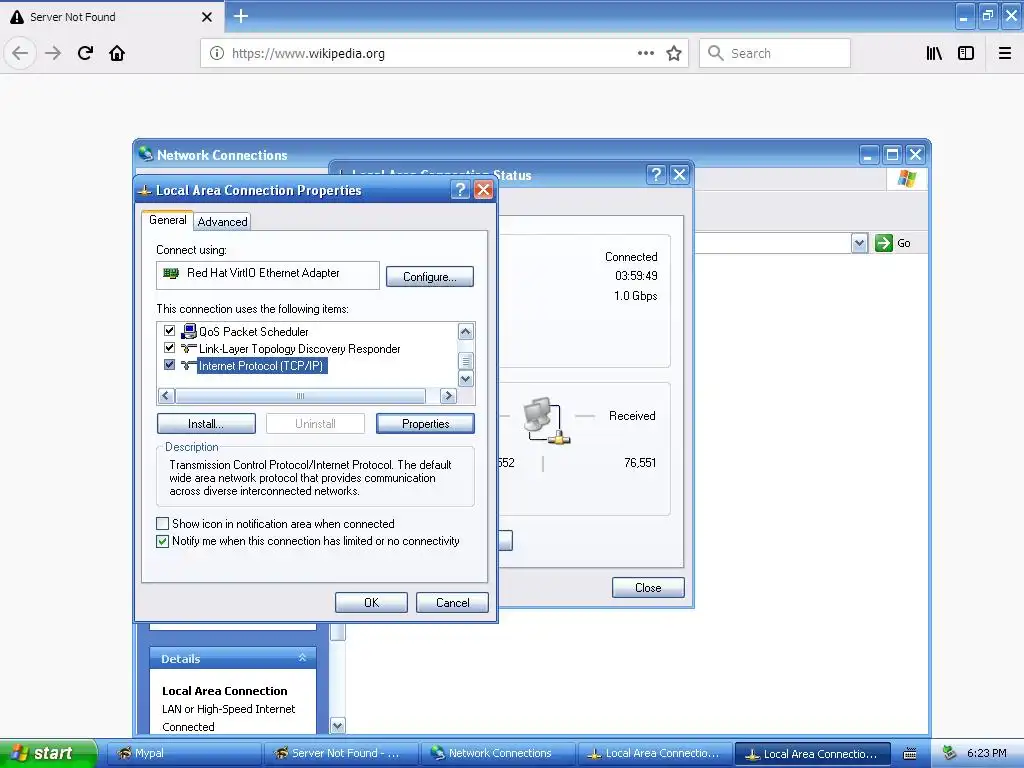Click the green Go arrow in Network Connections

click(884, 243)
